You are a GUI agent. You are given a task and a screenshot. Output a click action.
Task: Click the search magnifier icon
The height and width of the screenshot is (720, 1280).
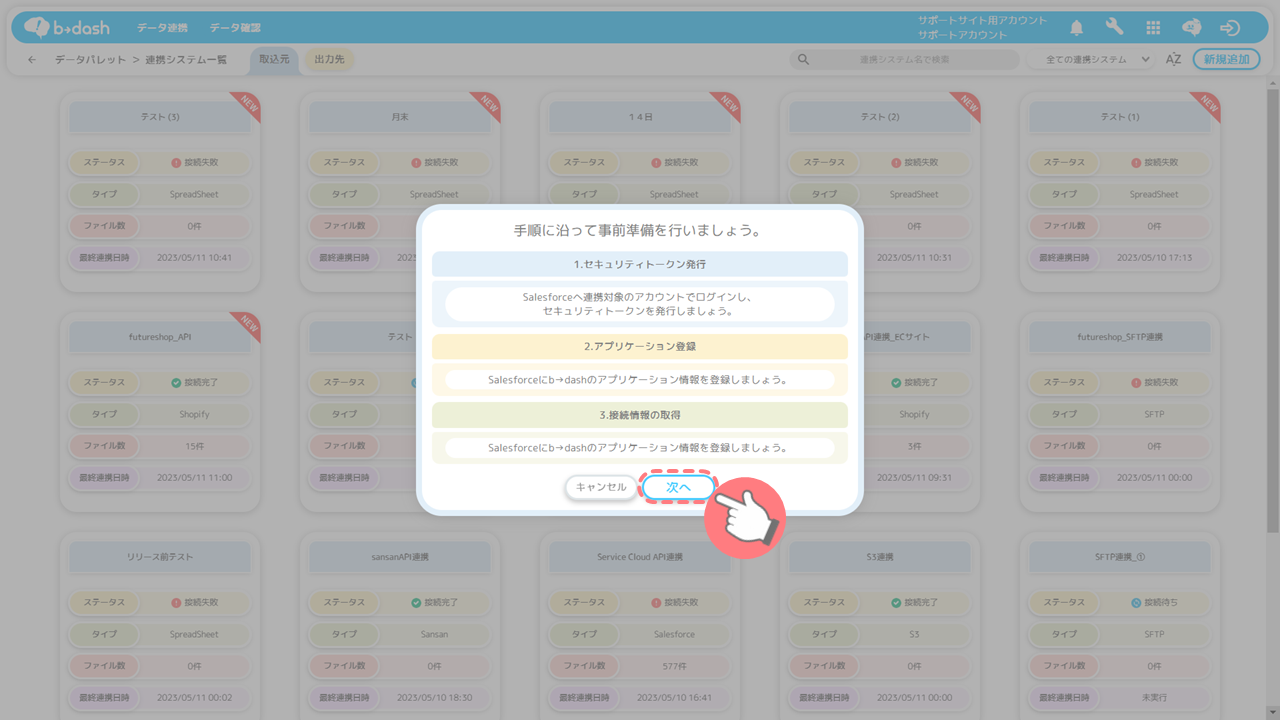(803, 60)
